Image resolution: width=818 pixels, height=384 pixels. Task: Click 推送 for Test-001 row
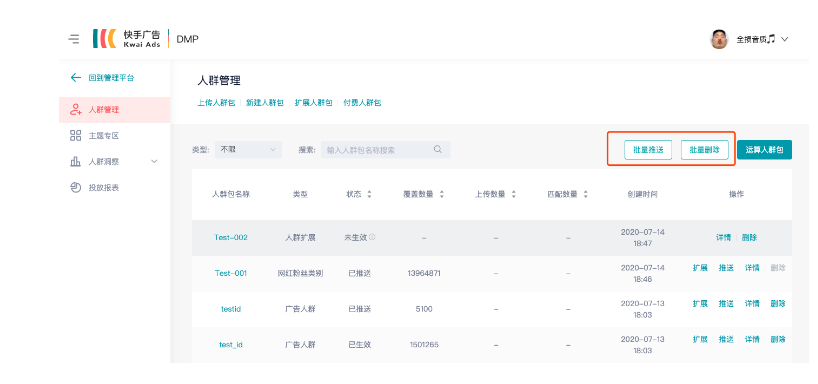click(x=726, y=268)
